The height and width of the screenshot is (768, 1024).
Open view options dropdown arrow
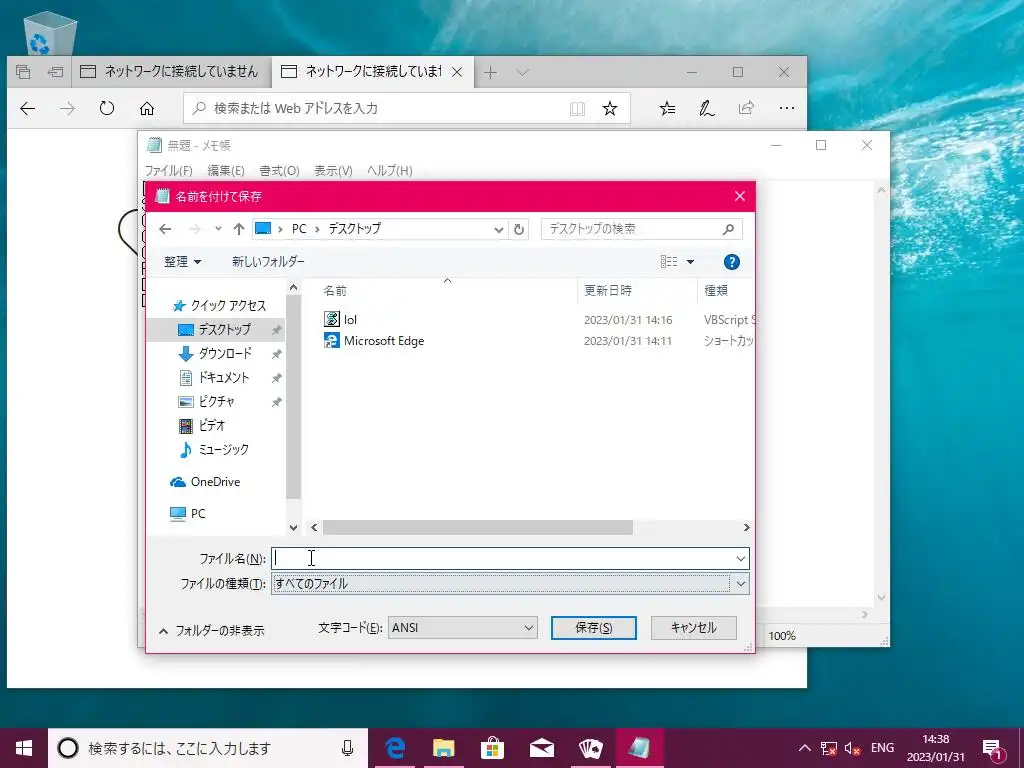pyautogui.click(x=690, y=262)
